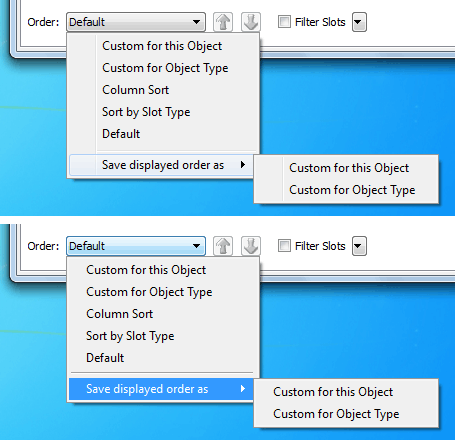Expand the unhighlighted Save displayed order as item
Screen dimensions: 455x440
click(161, 165)
